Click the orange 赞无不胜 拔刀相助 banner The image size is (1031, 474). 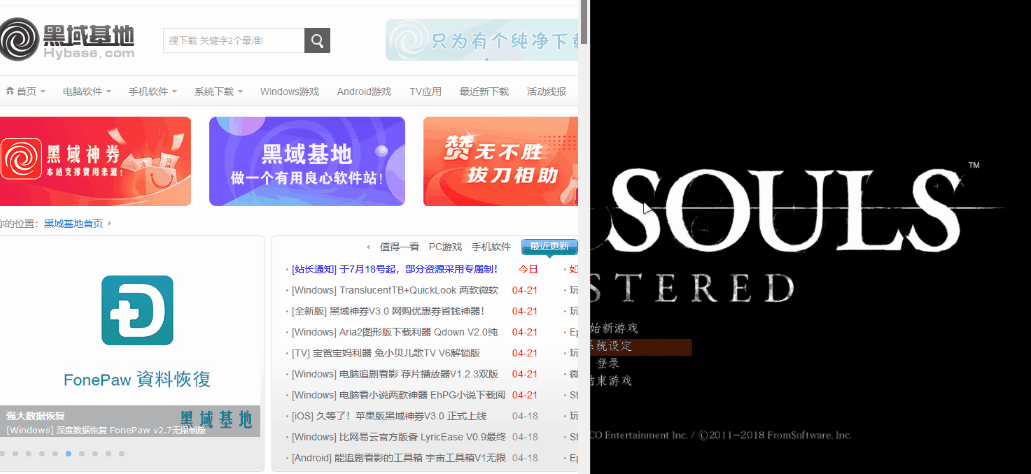(500, 161)
